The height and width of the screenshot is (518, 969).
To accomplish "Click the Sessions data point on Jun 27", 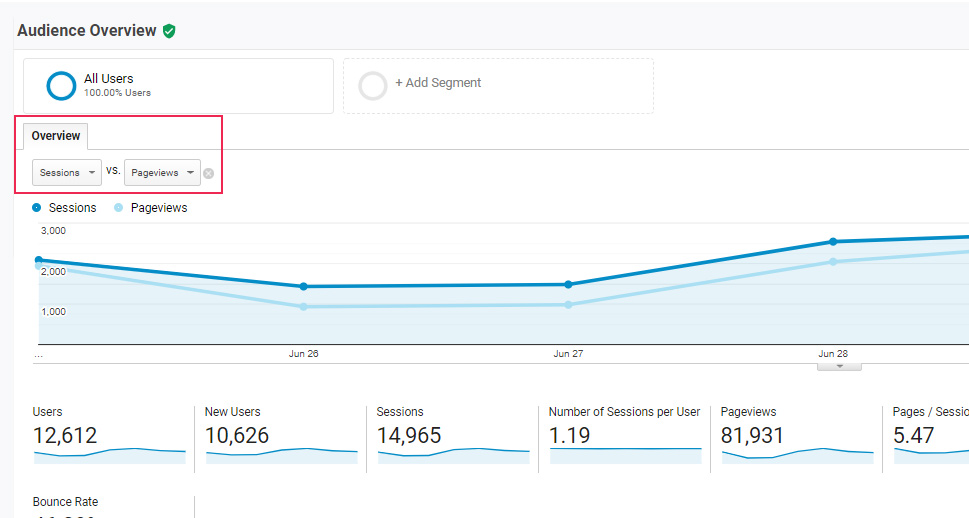I will click(x=569, y=284).
